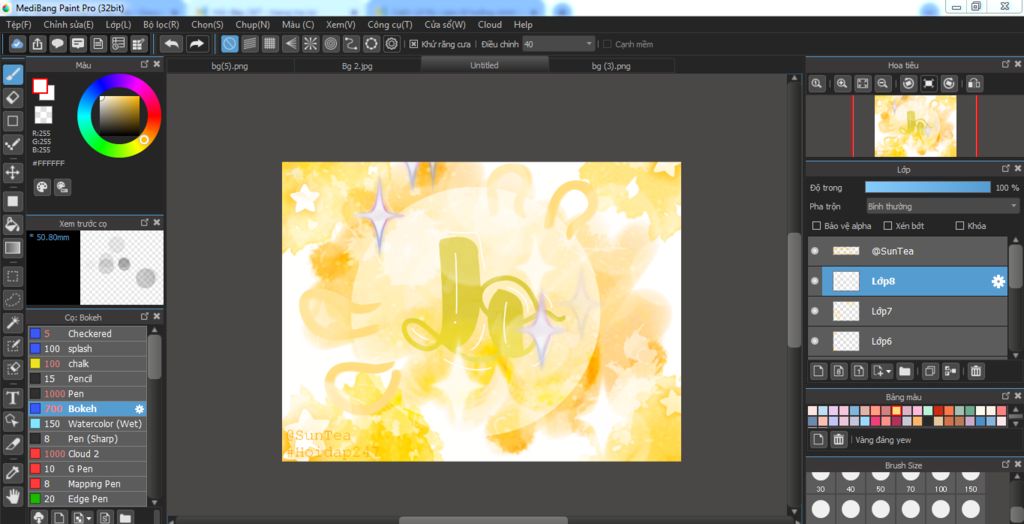Click the canvas horizontal scrollbar
The image size is (1024, 524).
click(483, 520)
